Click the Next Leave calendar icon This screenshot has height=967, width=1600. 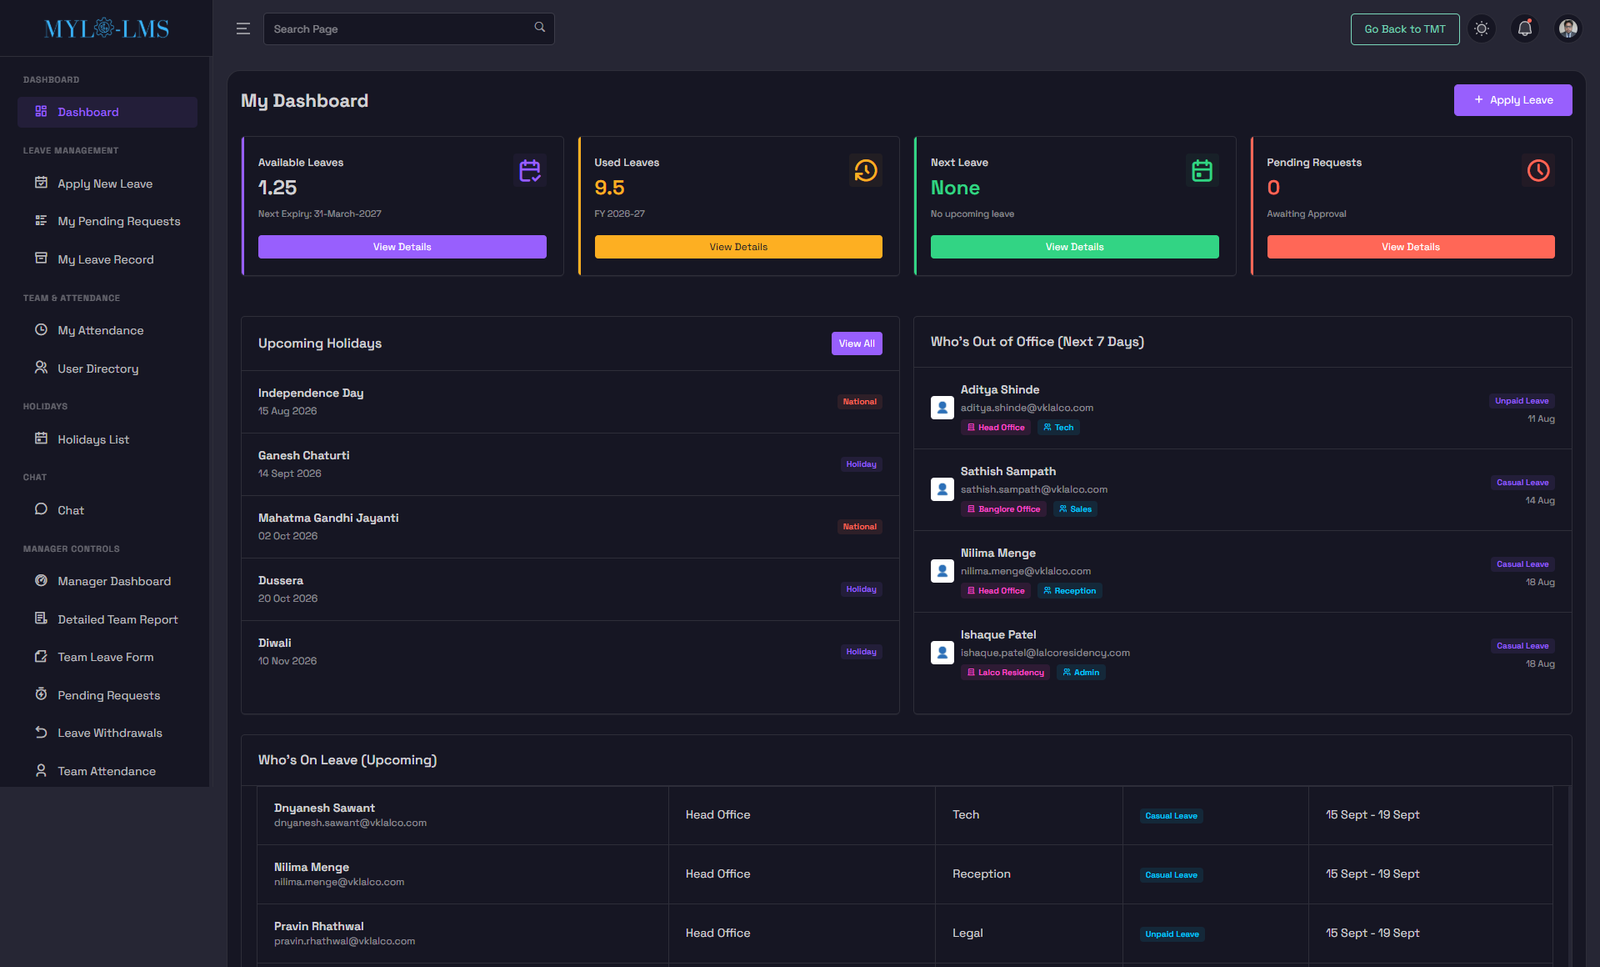tap(1202, 171)
